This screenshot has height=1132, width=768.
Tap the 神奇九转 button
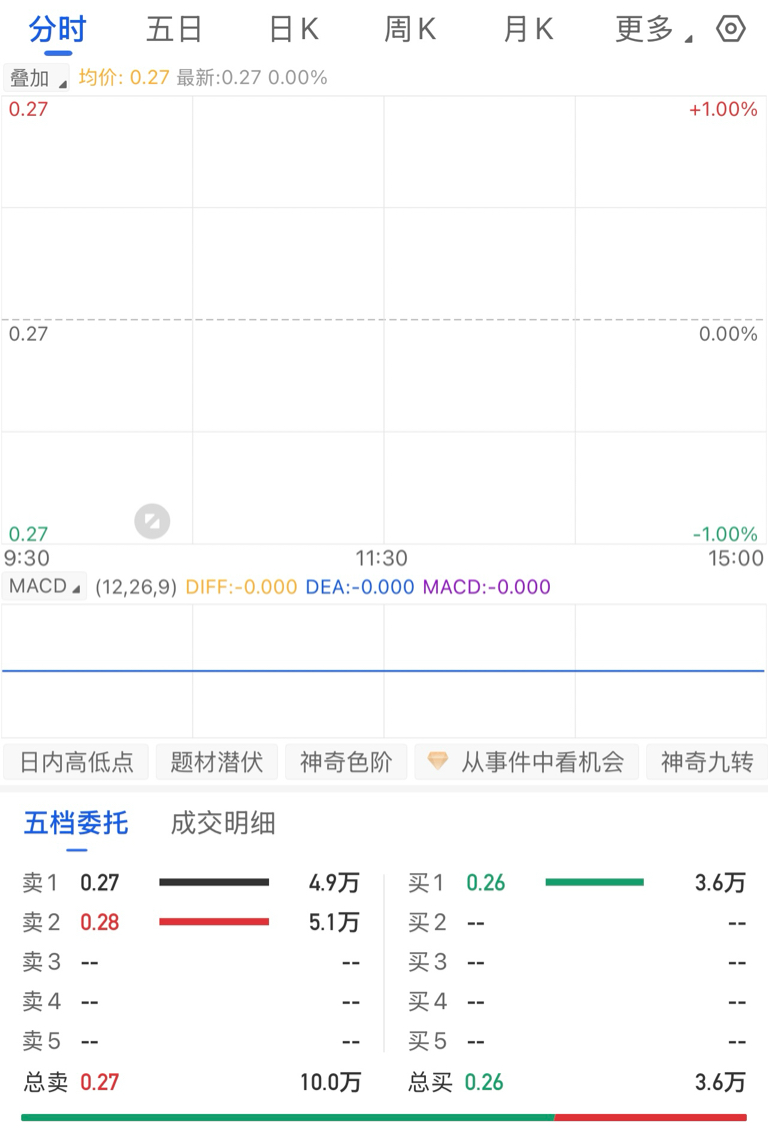coord(707,762)
